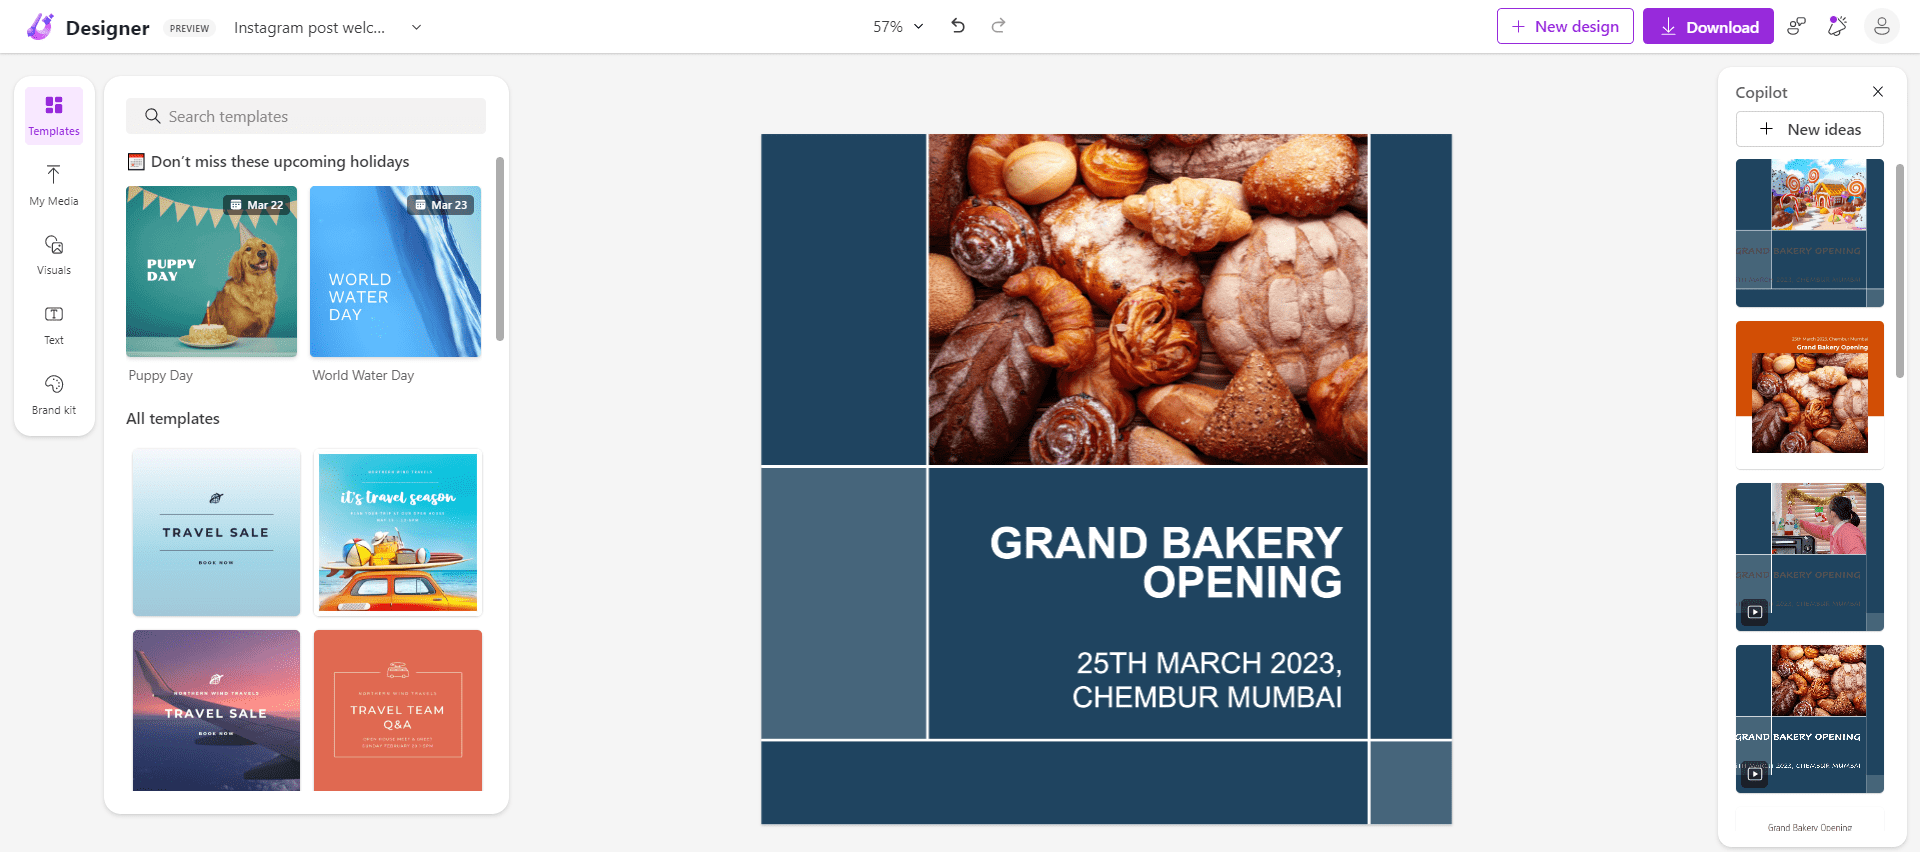Click the video icon on bottom bakery suggestion
The width and height of the screenshot is (1920, 852).
point(1755,774)
